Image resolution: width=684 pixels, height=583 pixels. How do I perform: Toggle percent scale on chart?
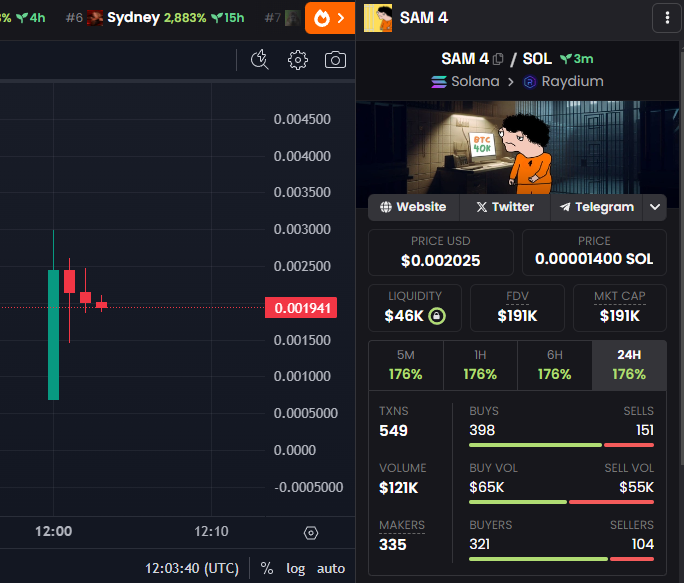pyautogui.click(x=267, y=568)
